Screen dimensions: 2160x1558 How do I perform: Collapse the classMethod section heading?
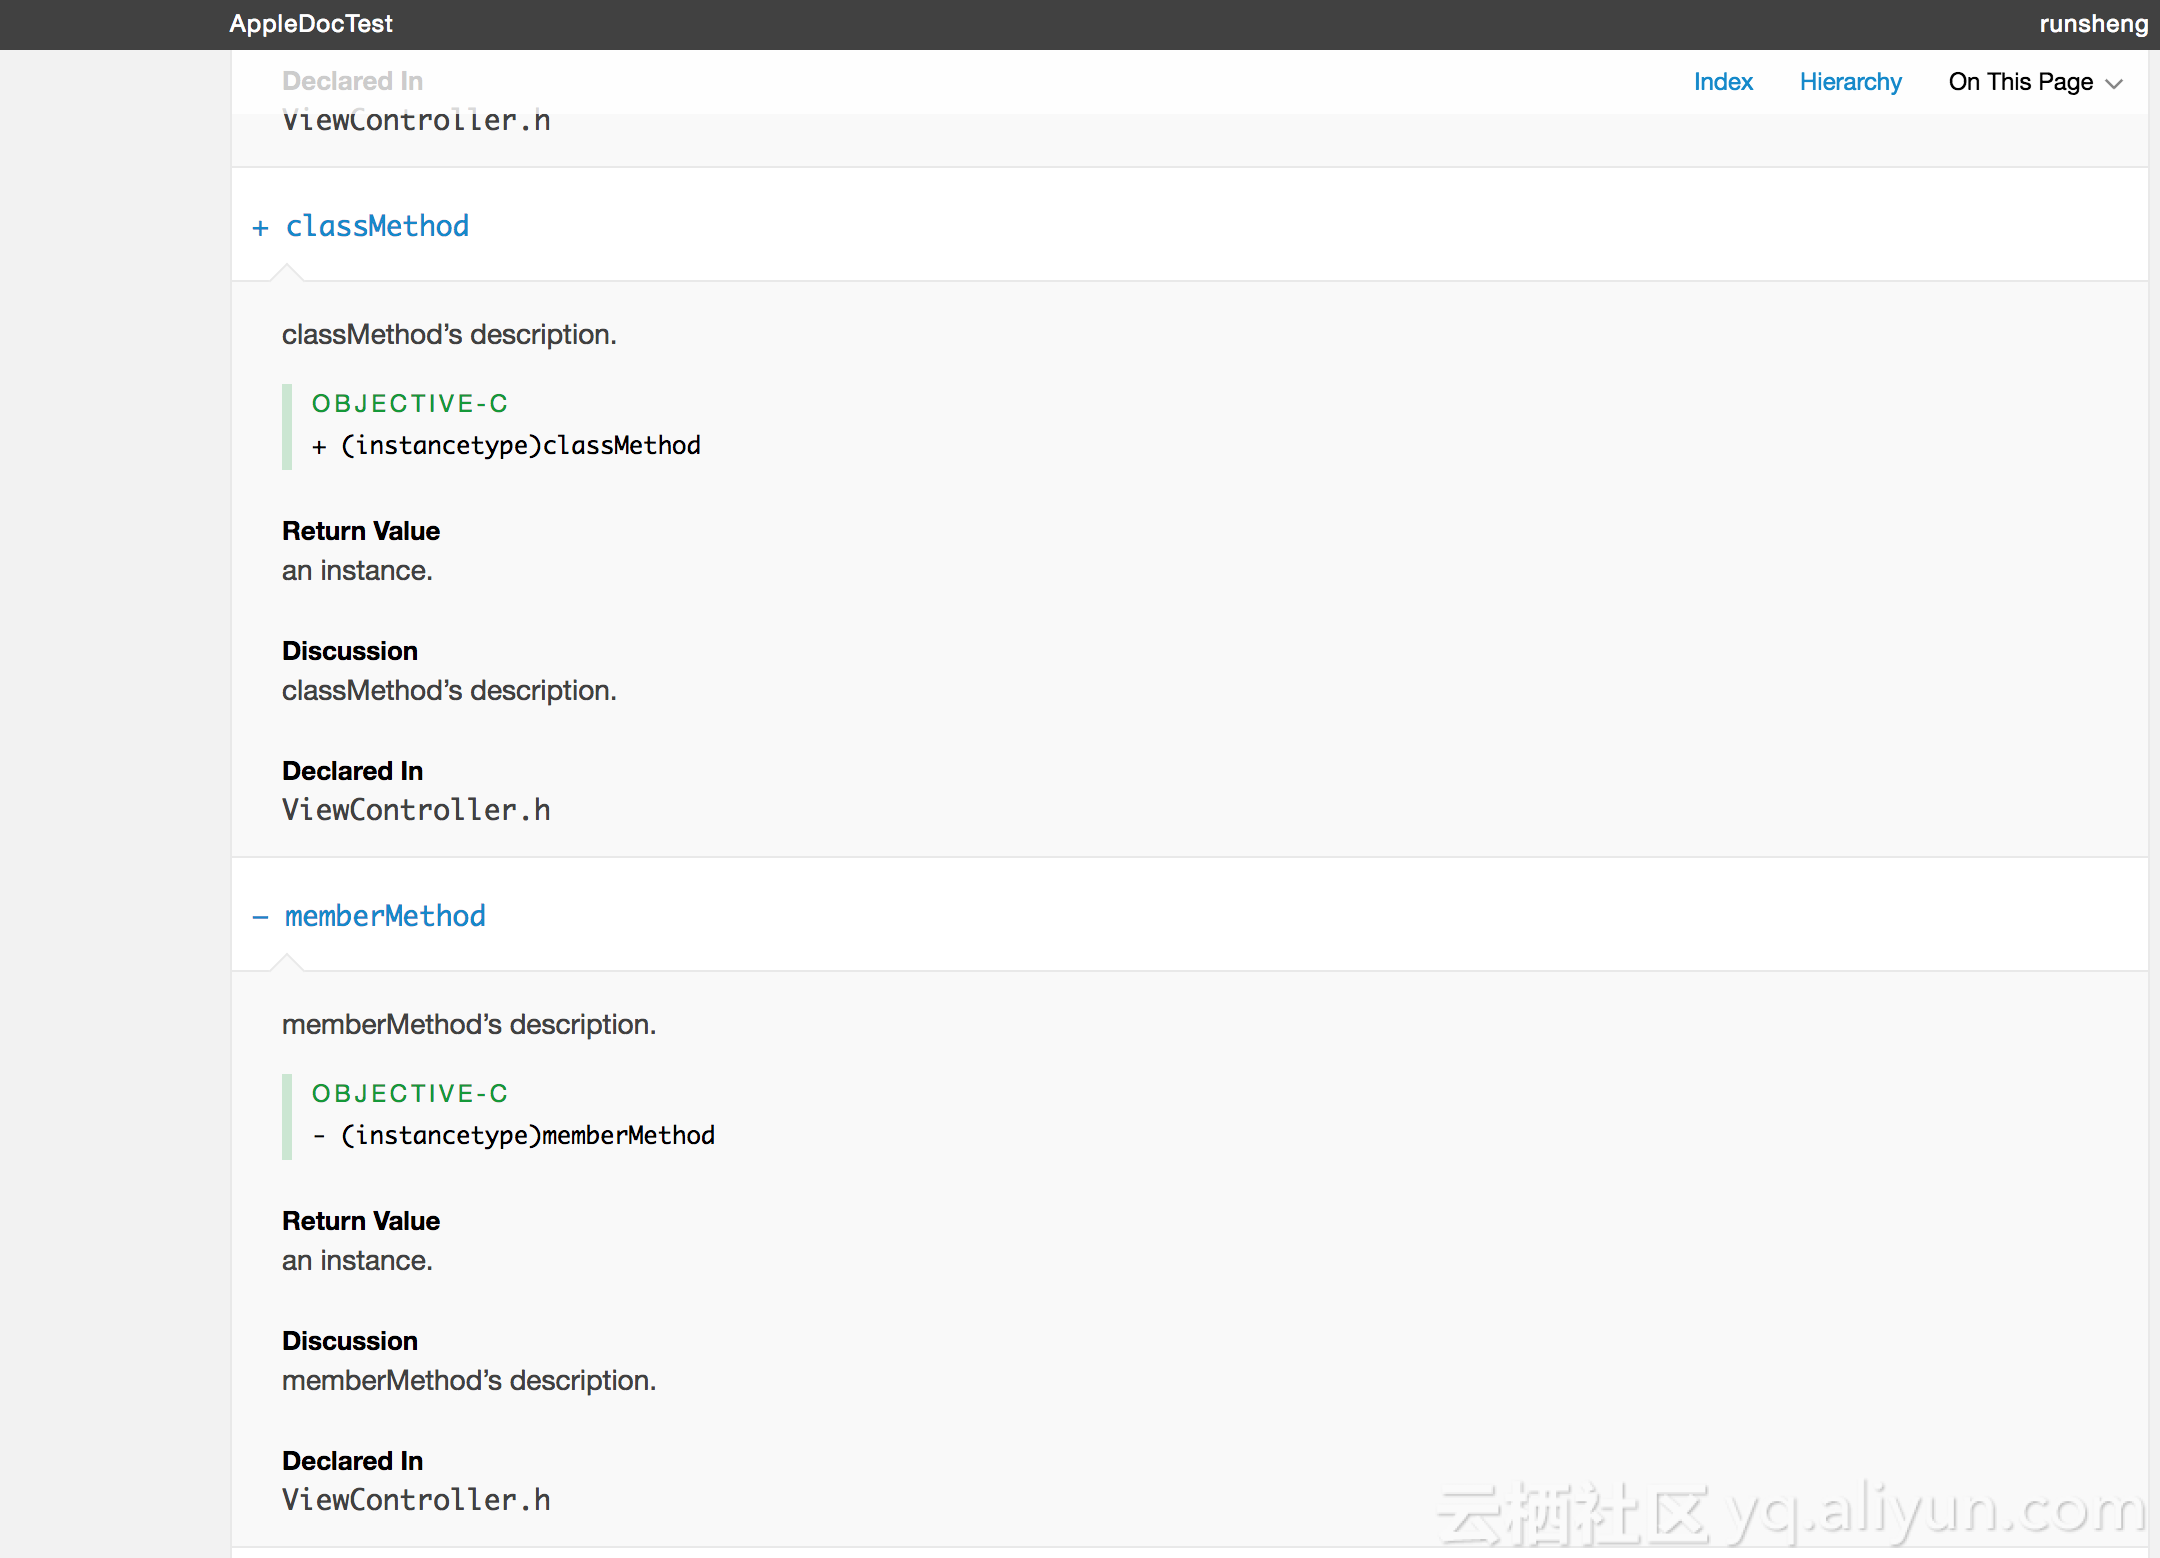click(x=377, y=226)
